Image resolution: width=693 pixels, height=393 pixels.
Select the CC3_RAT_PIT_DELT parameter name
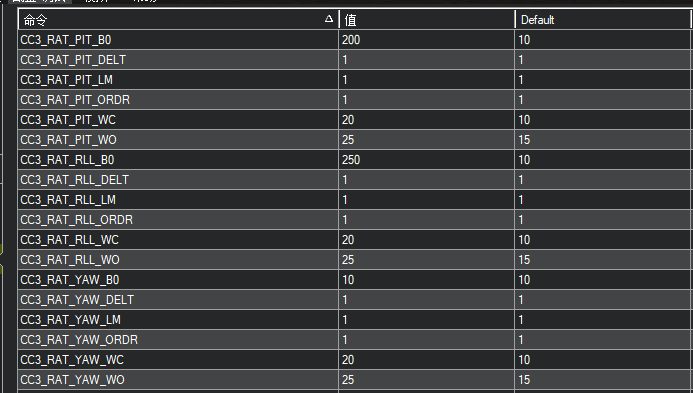click(x=73, y=60)
